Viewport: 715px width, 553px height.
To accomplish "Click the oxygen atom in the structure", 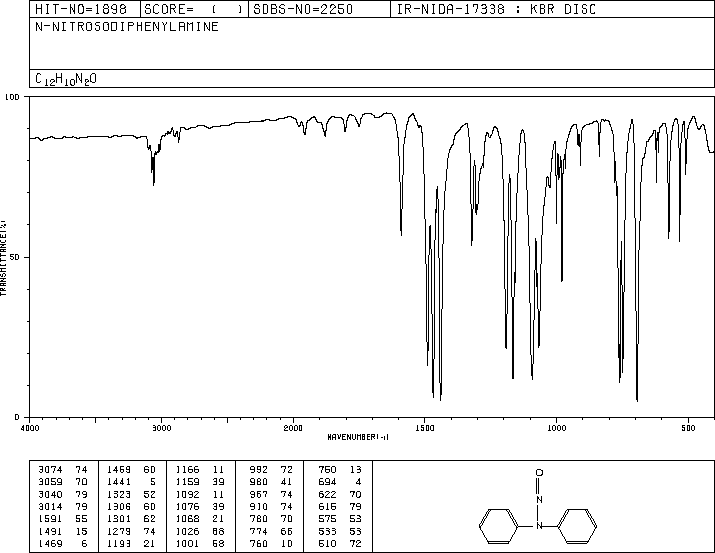I will 538,471.
